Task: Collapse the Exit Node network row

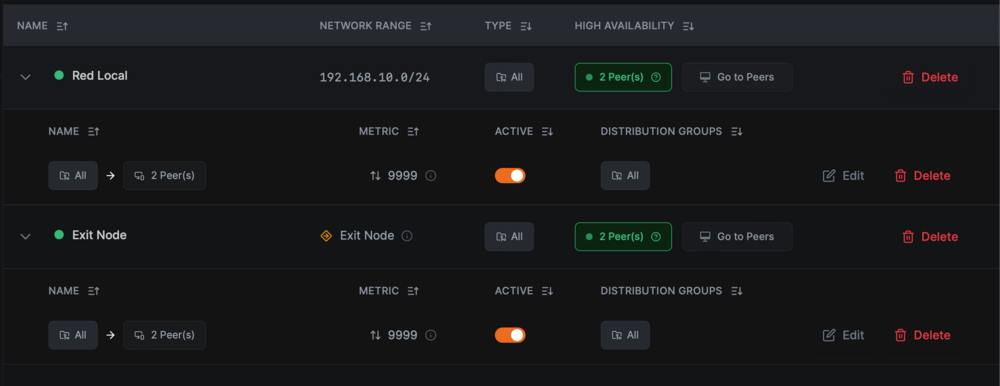Action: click(x=26, y=236)
